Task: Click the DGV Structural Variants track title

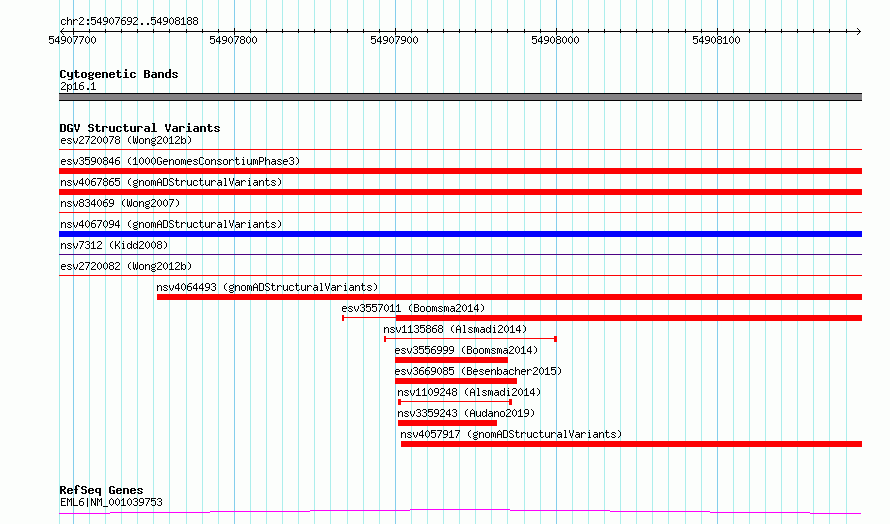Action: (x=140, y=128)
